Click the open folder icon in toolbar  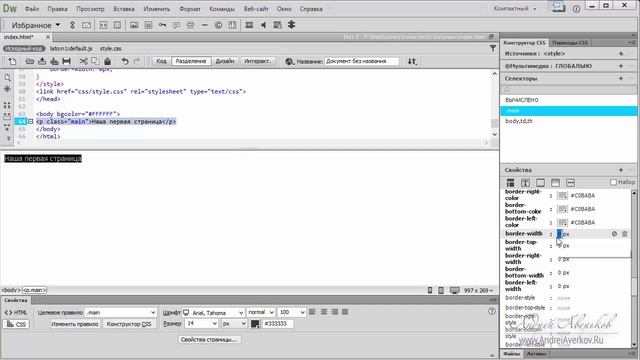pos(30,61)
